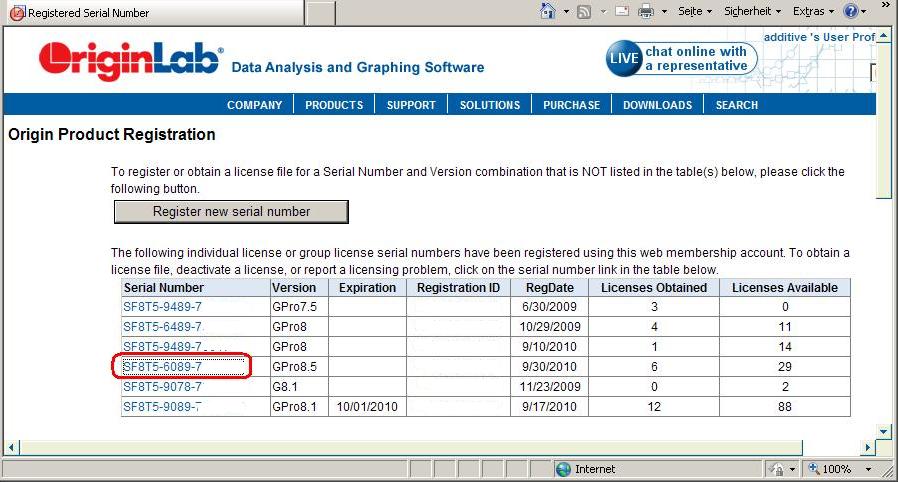Viewport: 898px width, 482px height.
Task: Open the SOLUTIONS navigation item
Action: [x=490, y=105]
